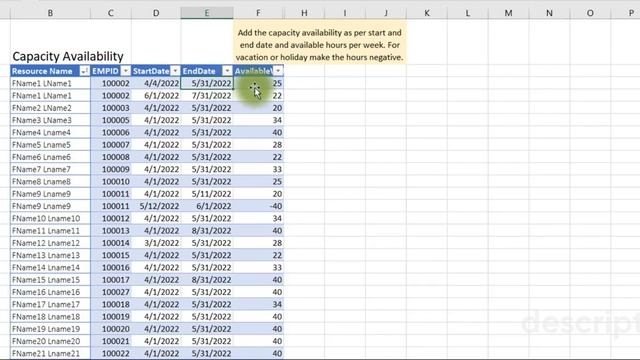Select column H header
The height and width of the screenshot is (360, 640).
point(304,13)
